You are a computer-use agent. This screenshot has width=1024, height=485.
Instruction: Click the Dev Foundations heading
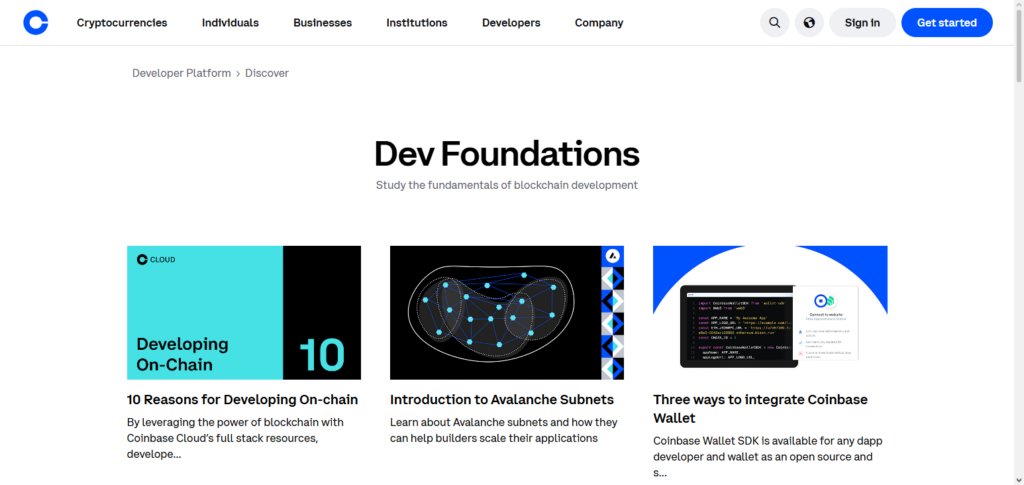coord(507,154)
